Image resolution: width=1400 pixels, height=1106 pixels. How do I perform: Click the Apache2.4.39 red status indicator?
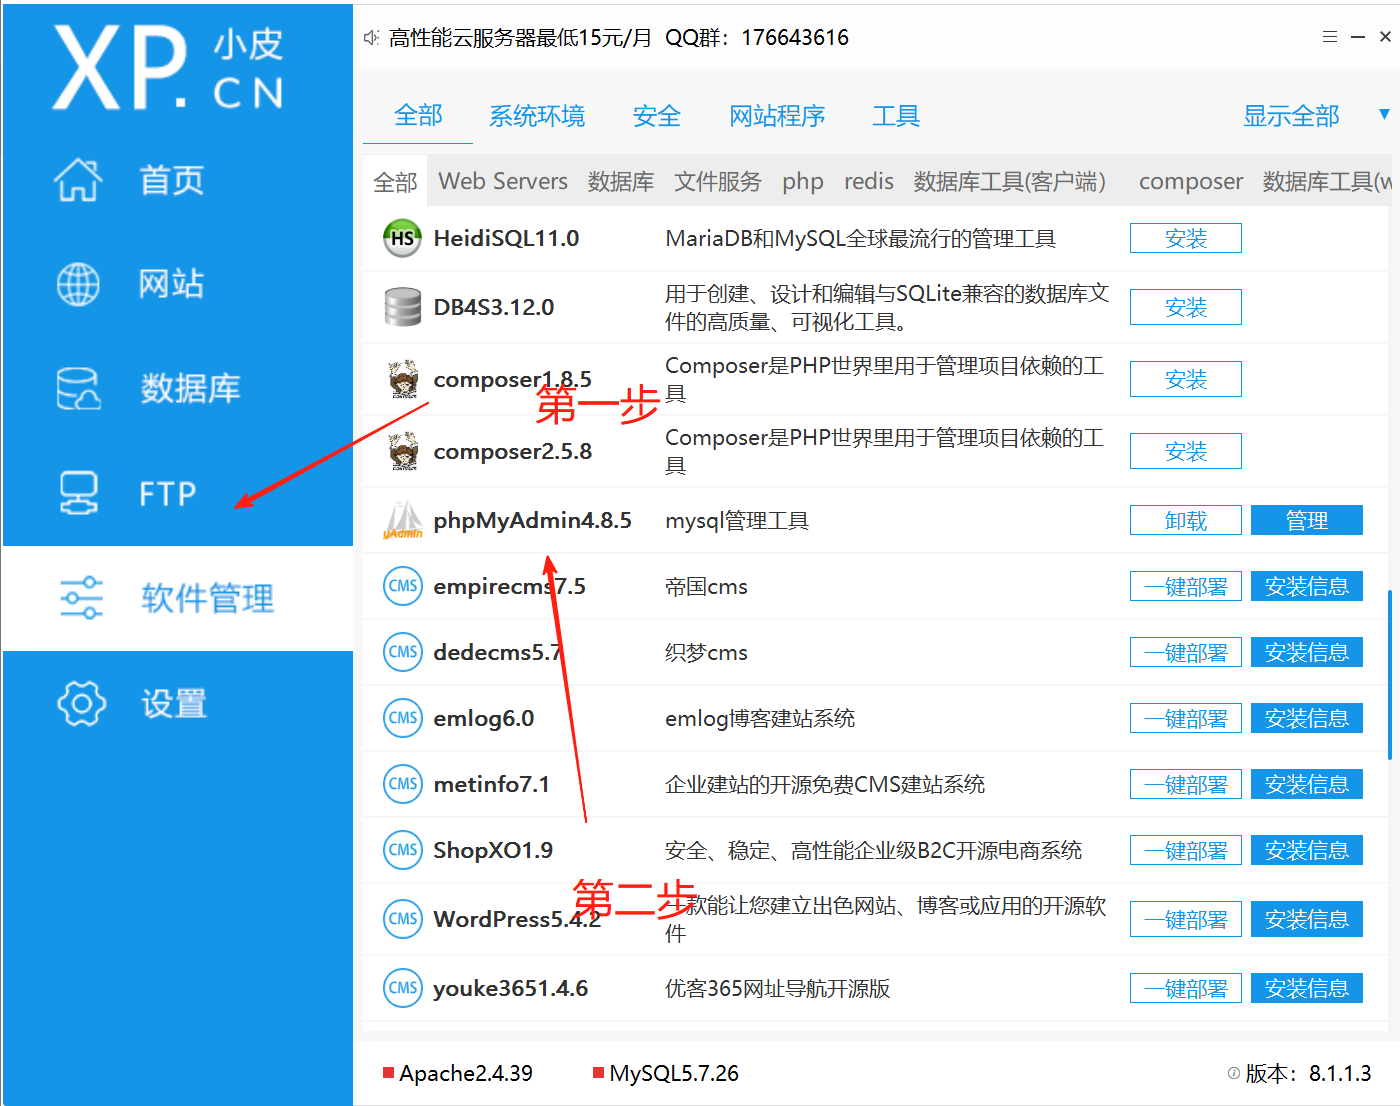coord(388,1073)
